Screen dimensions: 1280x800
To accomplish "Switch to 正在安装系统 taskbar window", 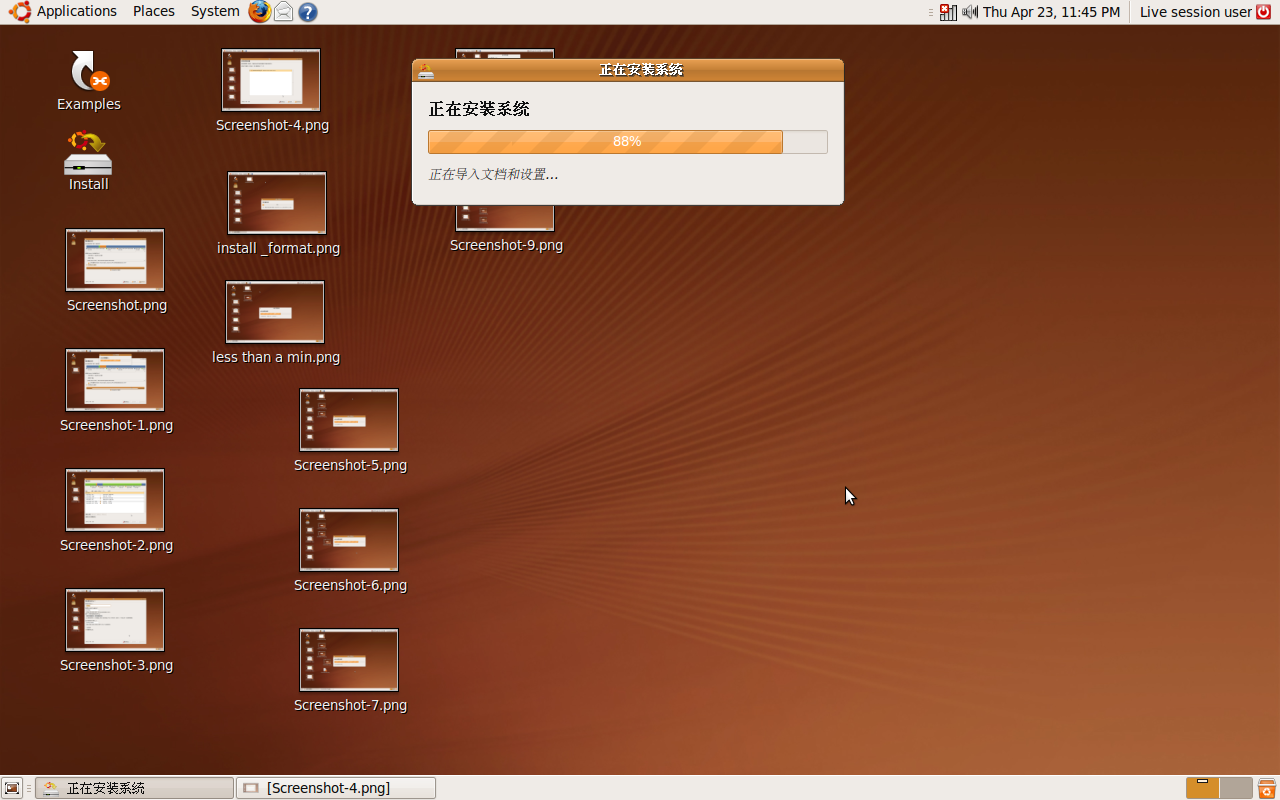I will click(x=135, y=788).
